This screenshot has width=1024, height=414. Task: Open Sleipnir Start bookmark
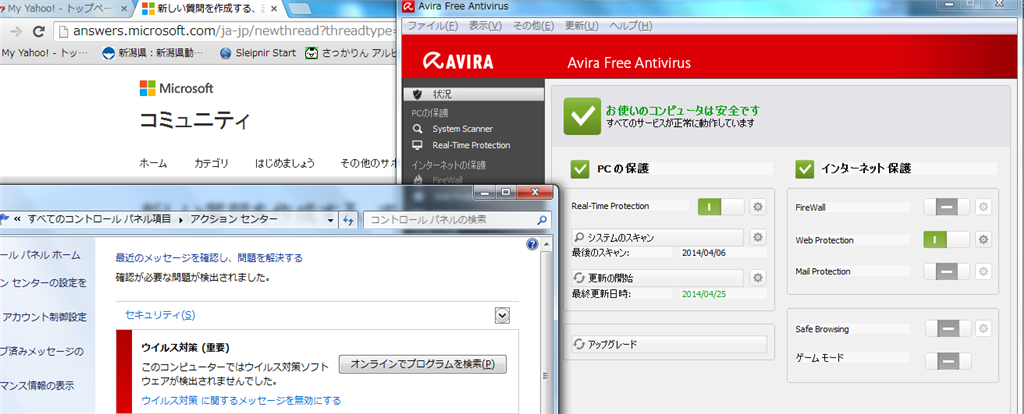[x=258, y=53]
